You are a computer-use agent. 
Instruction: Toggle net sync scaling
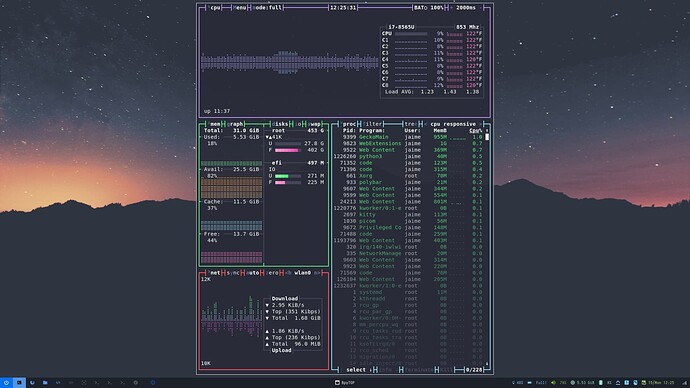pyautogui.click(x=233, y=273)
